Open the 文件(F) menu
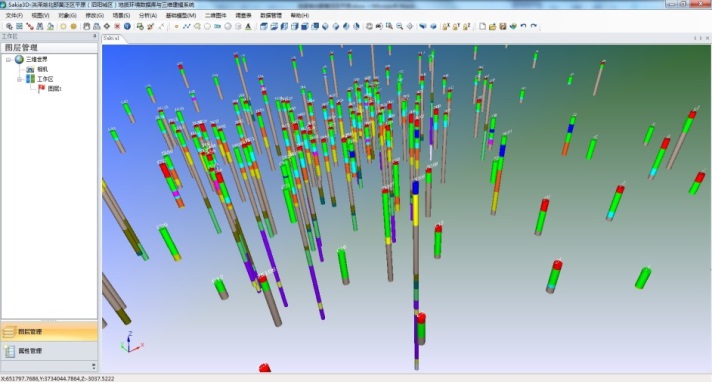The height and width of the screenshot is (382, 712). coord(15,15)
